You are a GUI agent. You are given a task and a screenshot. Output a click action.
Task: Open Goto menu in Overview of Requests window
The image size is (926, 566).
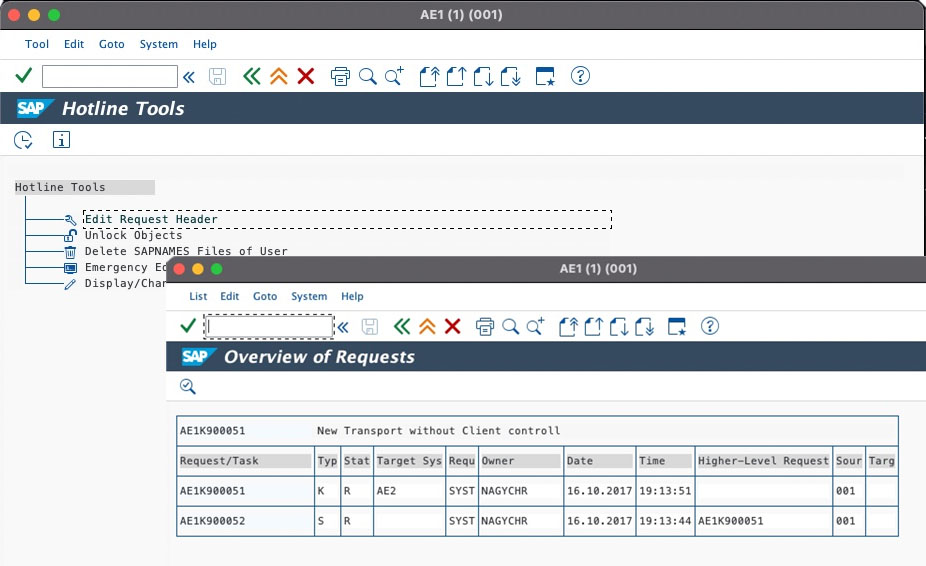click(x=265, y=296)
